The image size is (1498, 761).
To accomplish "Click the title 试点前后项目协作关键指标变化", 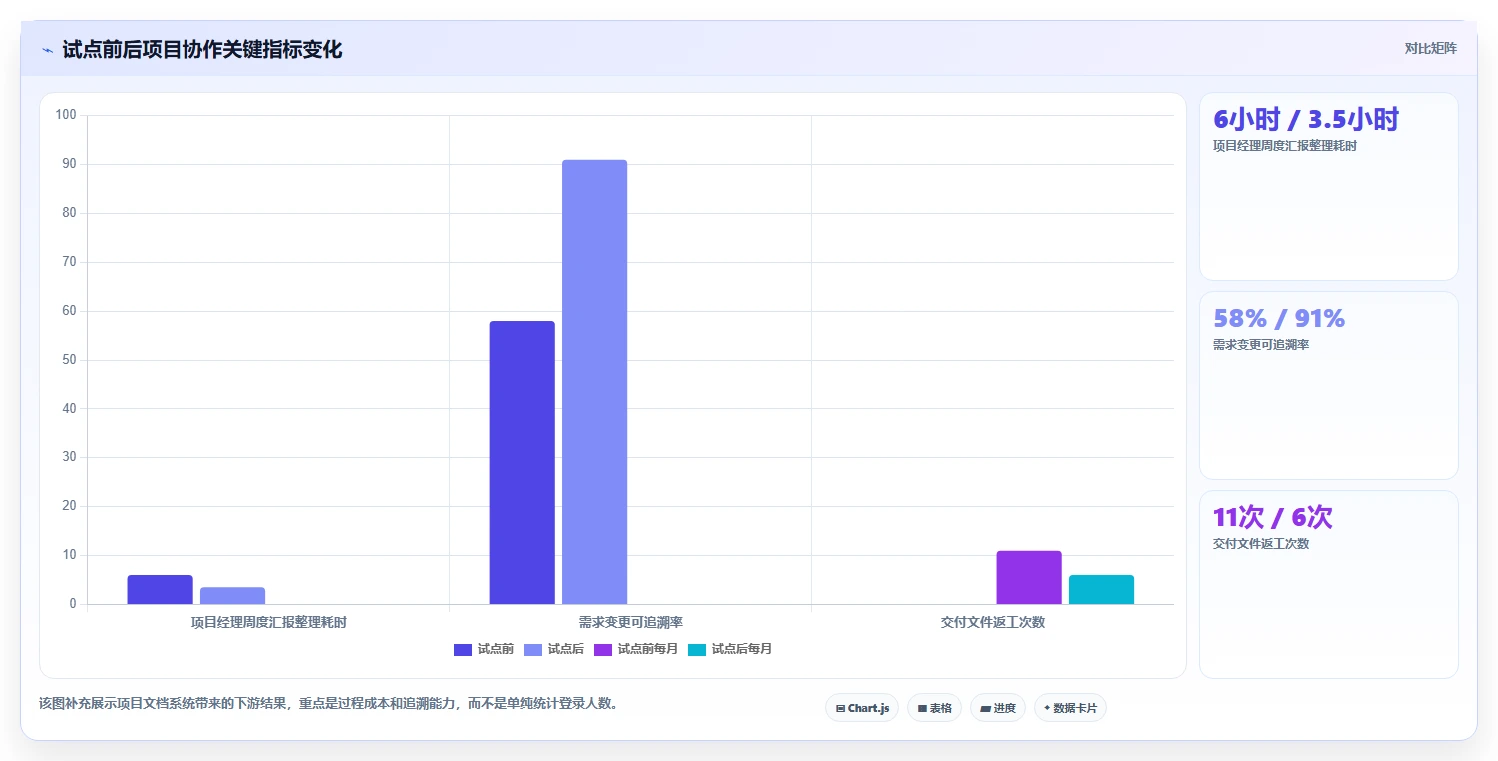I will (202, 50).
